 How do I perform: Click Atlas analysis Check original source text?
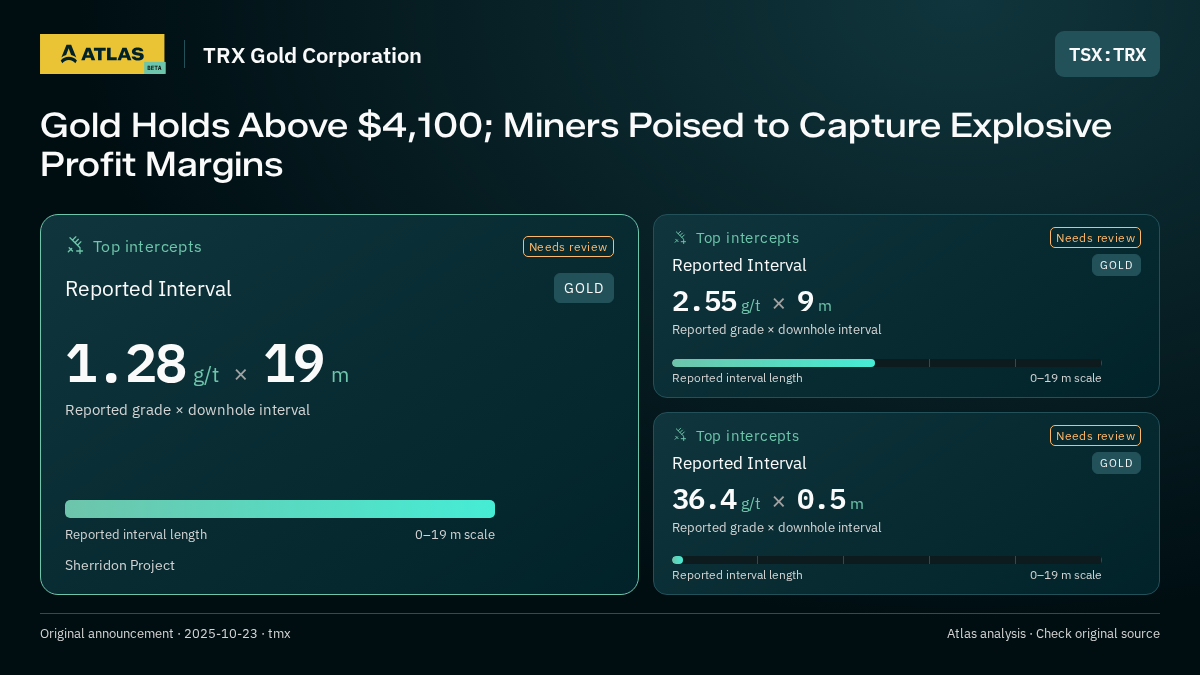coord(1053,634)
